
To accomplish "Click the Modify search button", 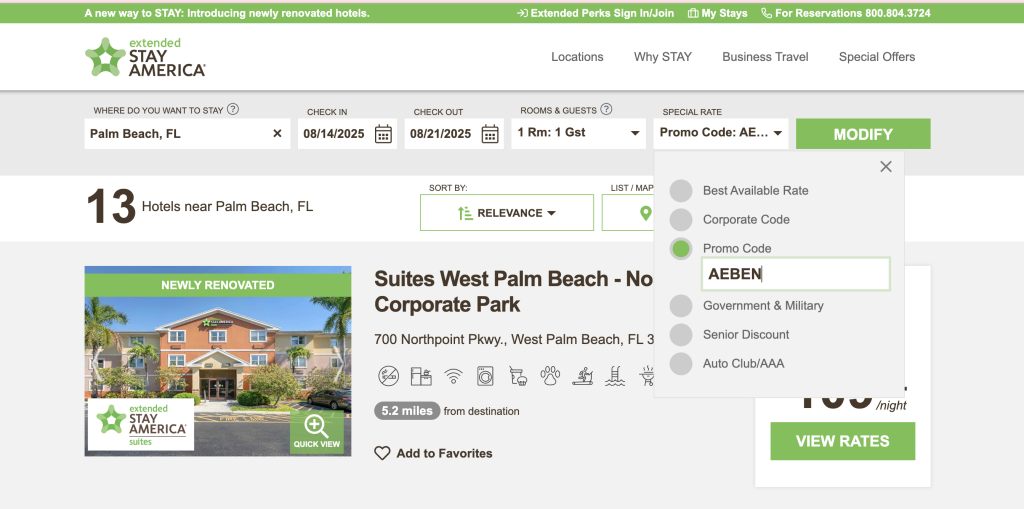I will tap(863, 134).
